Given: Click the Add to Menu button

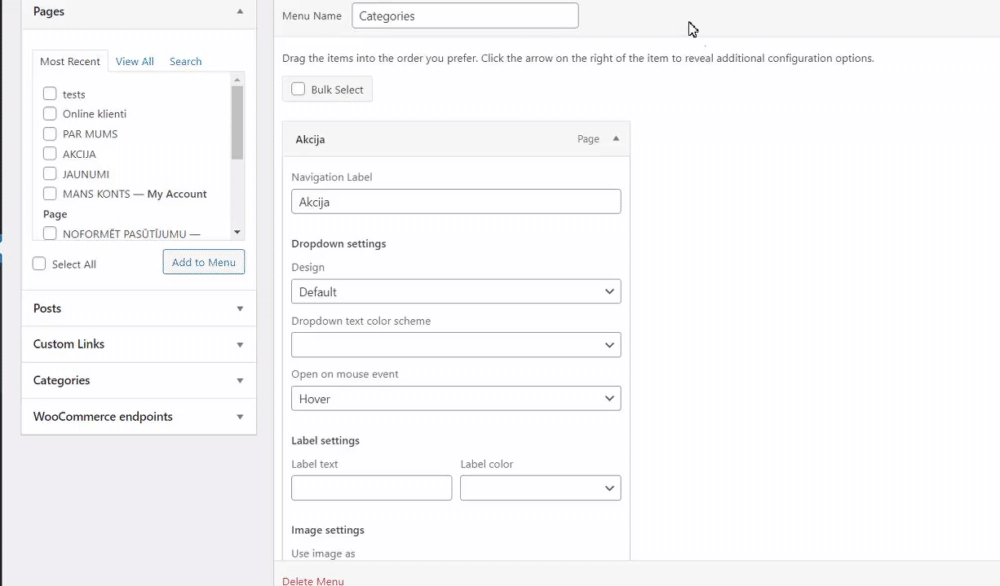Looking at the screenshot, I should (x=204, y=262).
